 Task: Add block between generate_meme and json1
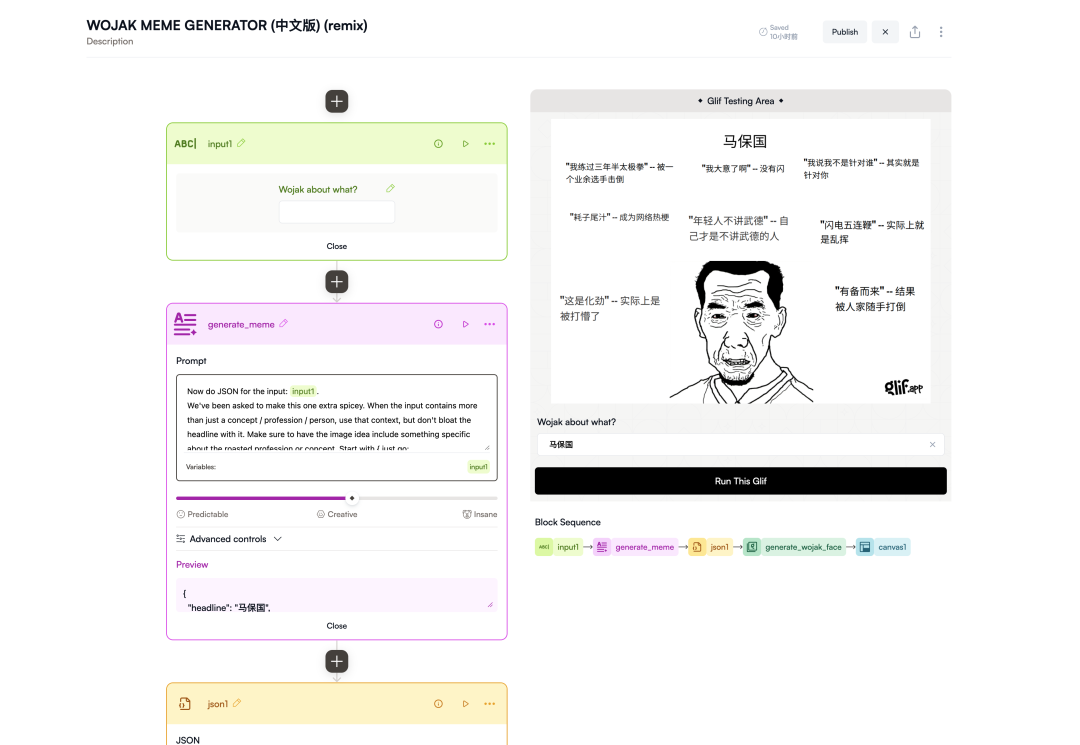coord(336,662)
